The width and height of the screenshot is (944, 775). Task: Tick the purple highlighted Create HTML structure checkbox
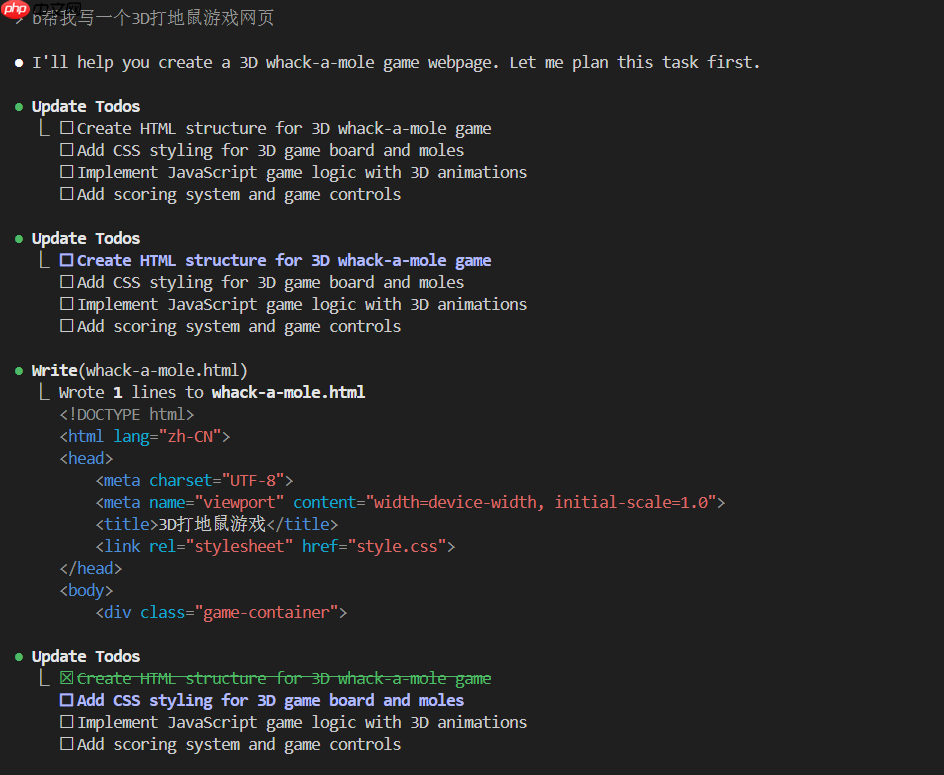(x=67, y=260)
